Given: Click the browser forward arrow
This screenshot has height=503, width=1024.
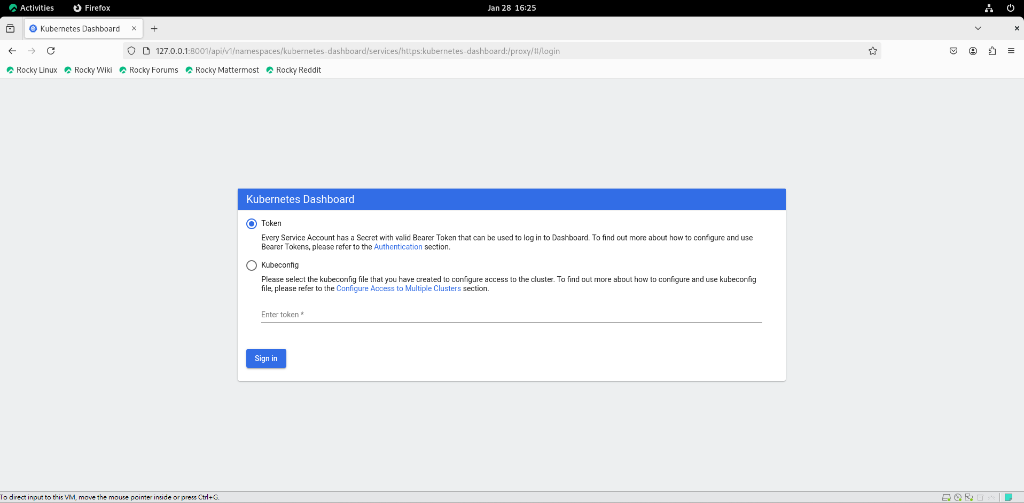Looking at the screenshot, I should 31,51.
